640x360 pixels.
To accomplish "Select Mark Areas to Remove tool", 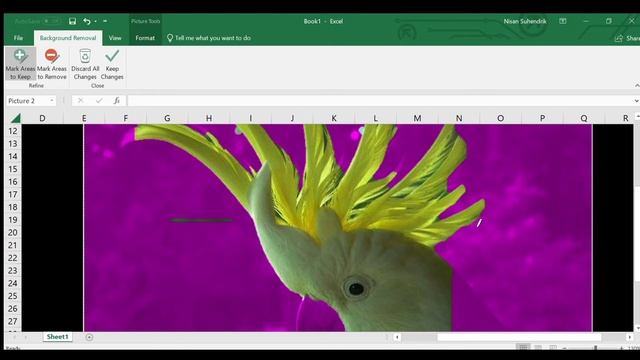I will (51, 64).
